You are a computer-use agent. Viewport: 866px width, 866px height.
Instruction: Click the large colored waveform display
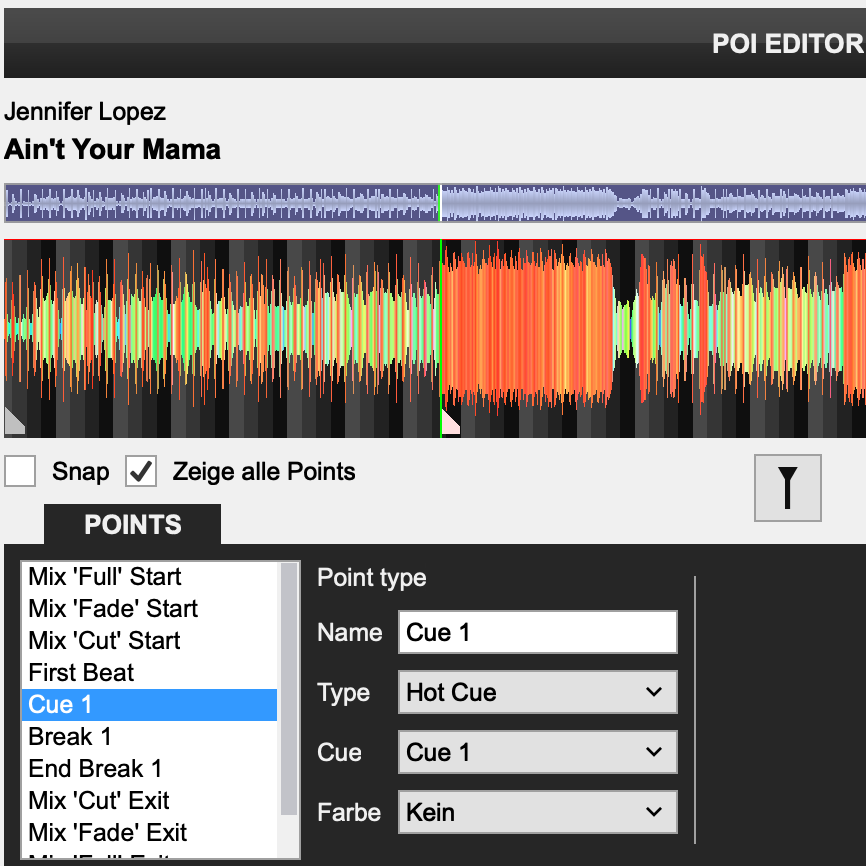tap(435, 339)
